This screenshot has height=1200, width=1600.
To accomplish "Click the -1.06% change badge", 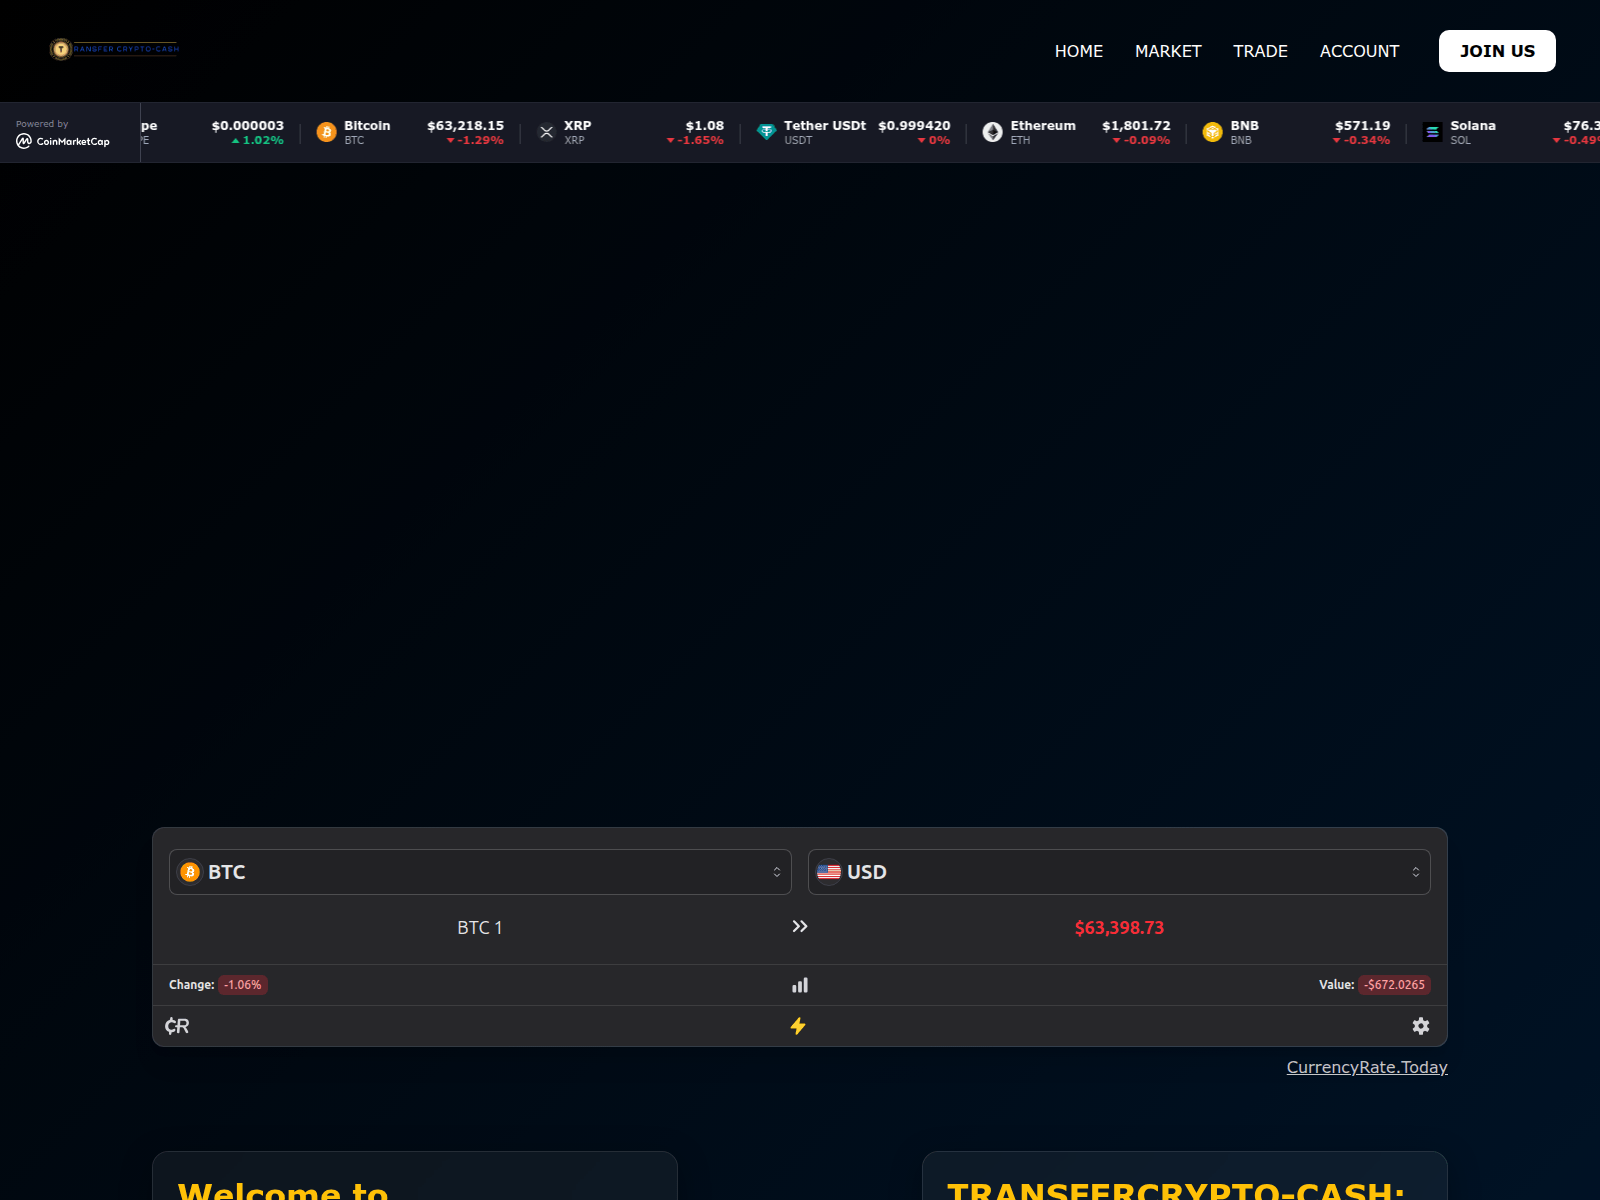I will (243, 985).
